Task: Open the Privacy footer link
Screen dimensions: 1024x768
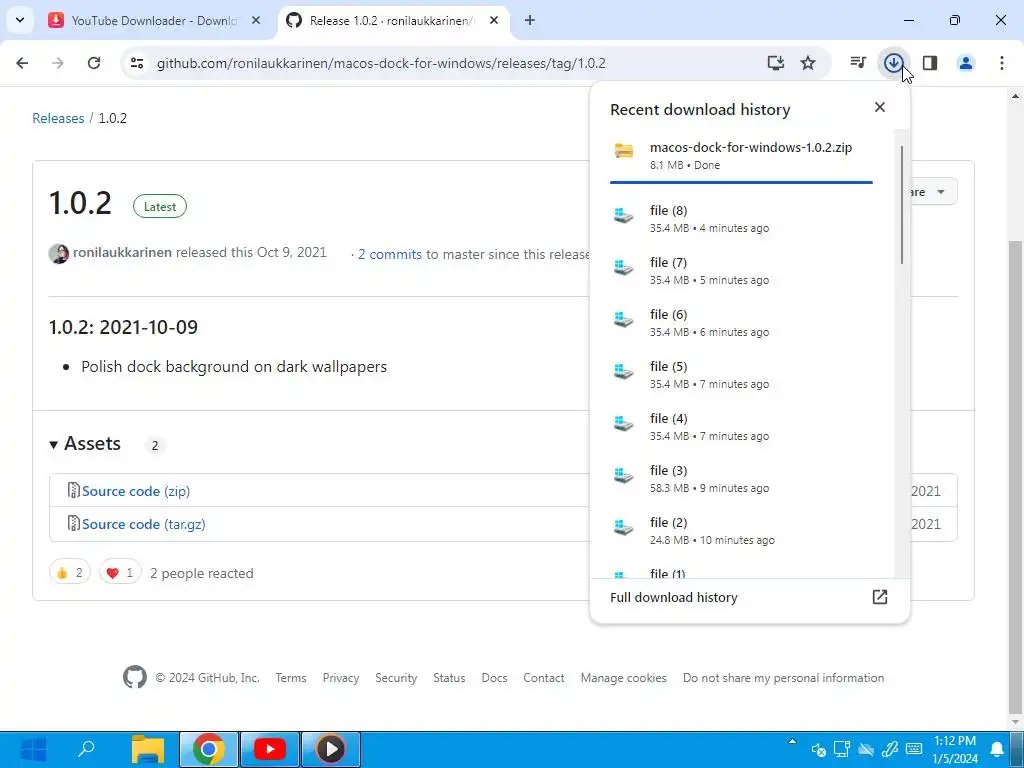Action: (x=341, y=678)
